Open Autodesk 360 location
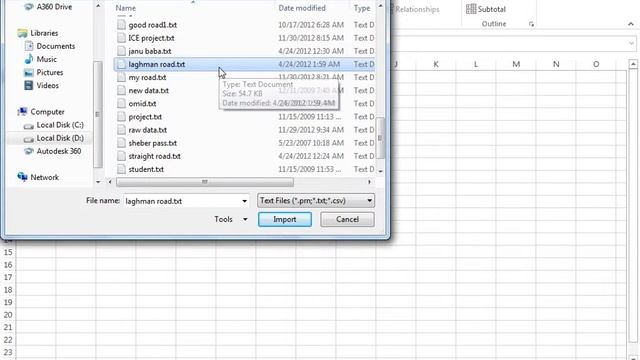Screen dimensions: 640x360 click(x=59, y=151)
